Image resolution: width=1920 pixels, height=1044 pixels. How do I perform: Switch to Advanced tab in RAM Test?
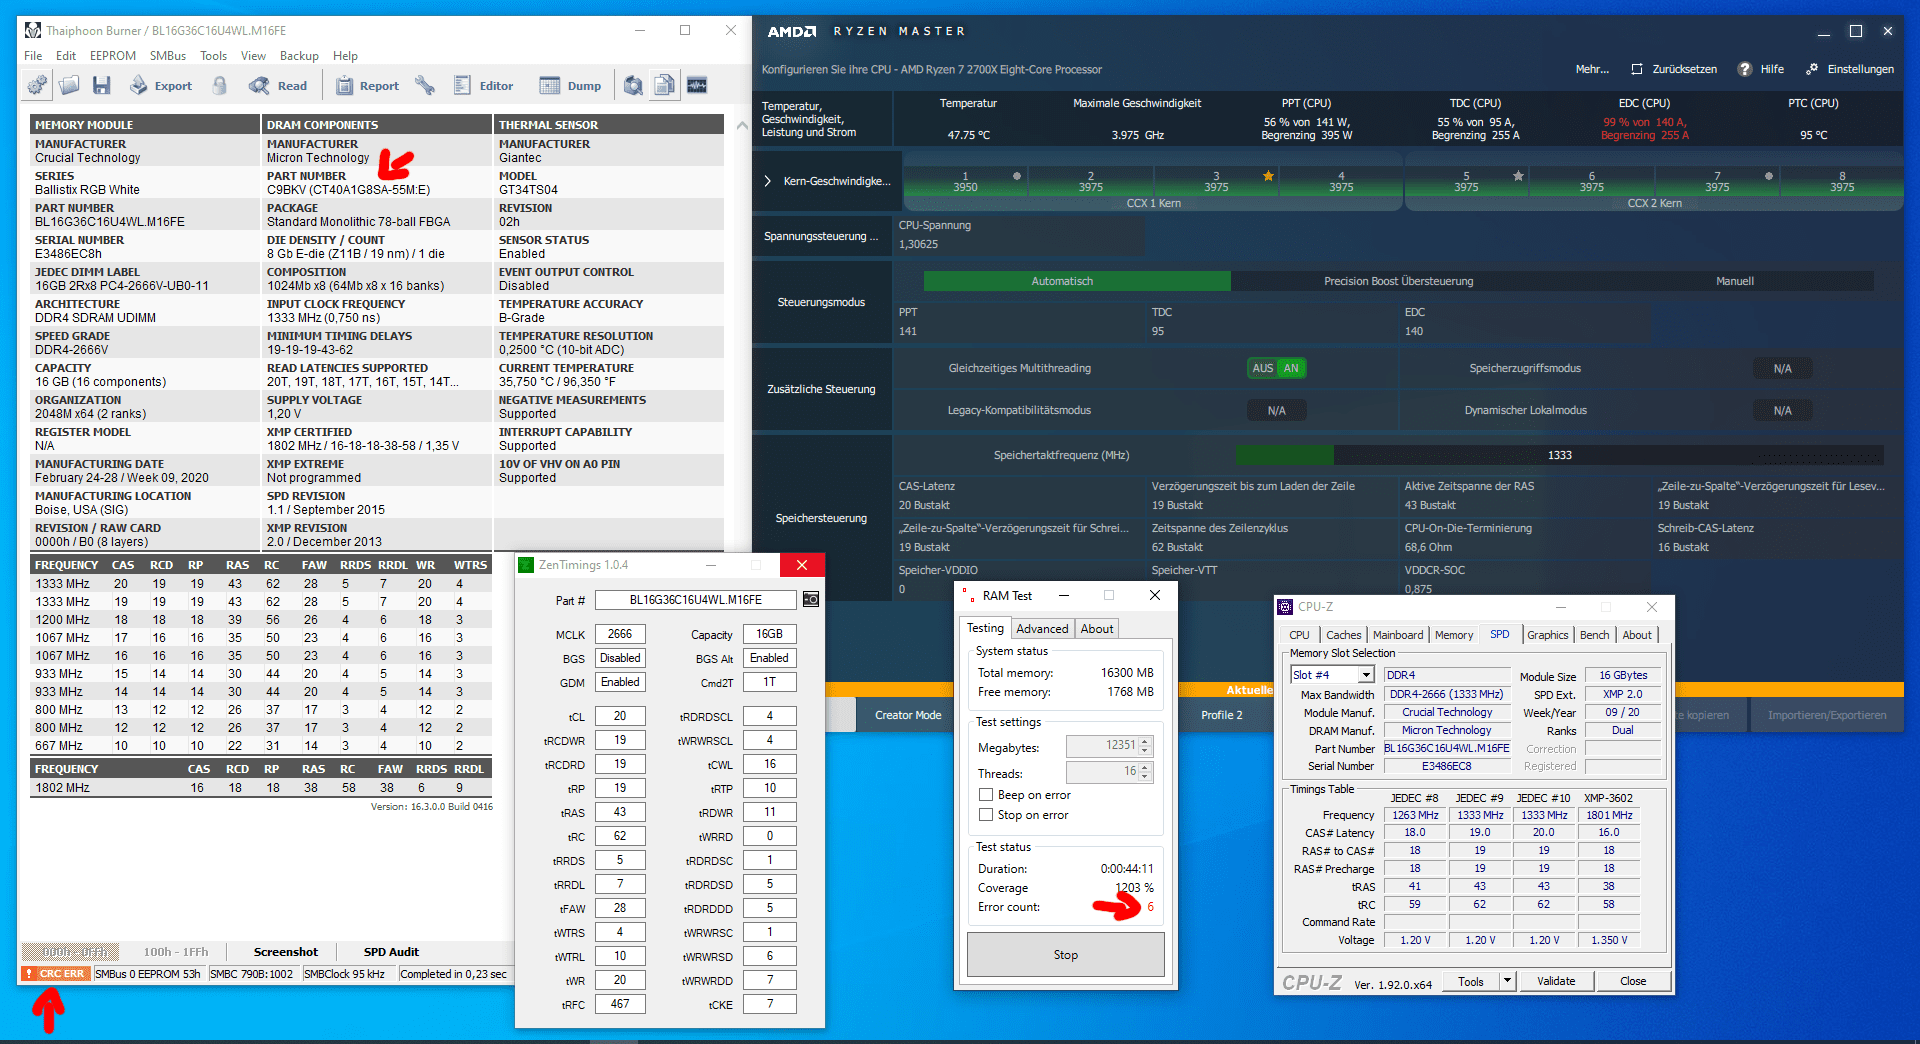point(1042,629)
